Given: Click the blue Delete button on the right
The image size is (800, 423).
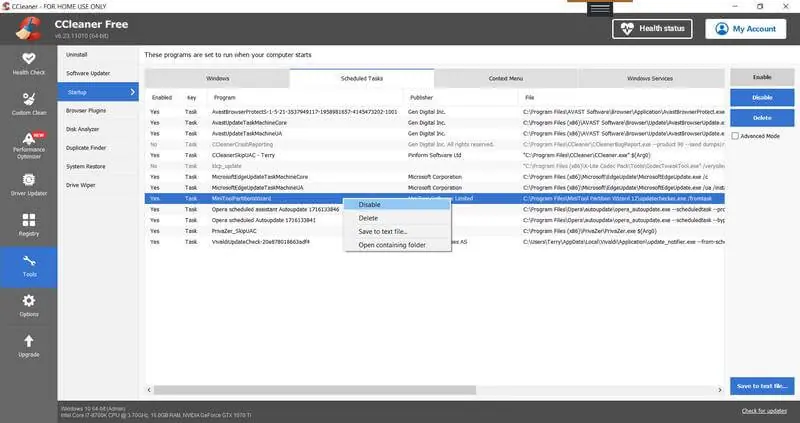Looking at the screenshot, I should coord(762,118).
